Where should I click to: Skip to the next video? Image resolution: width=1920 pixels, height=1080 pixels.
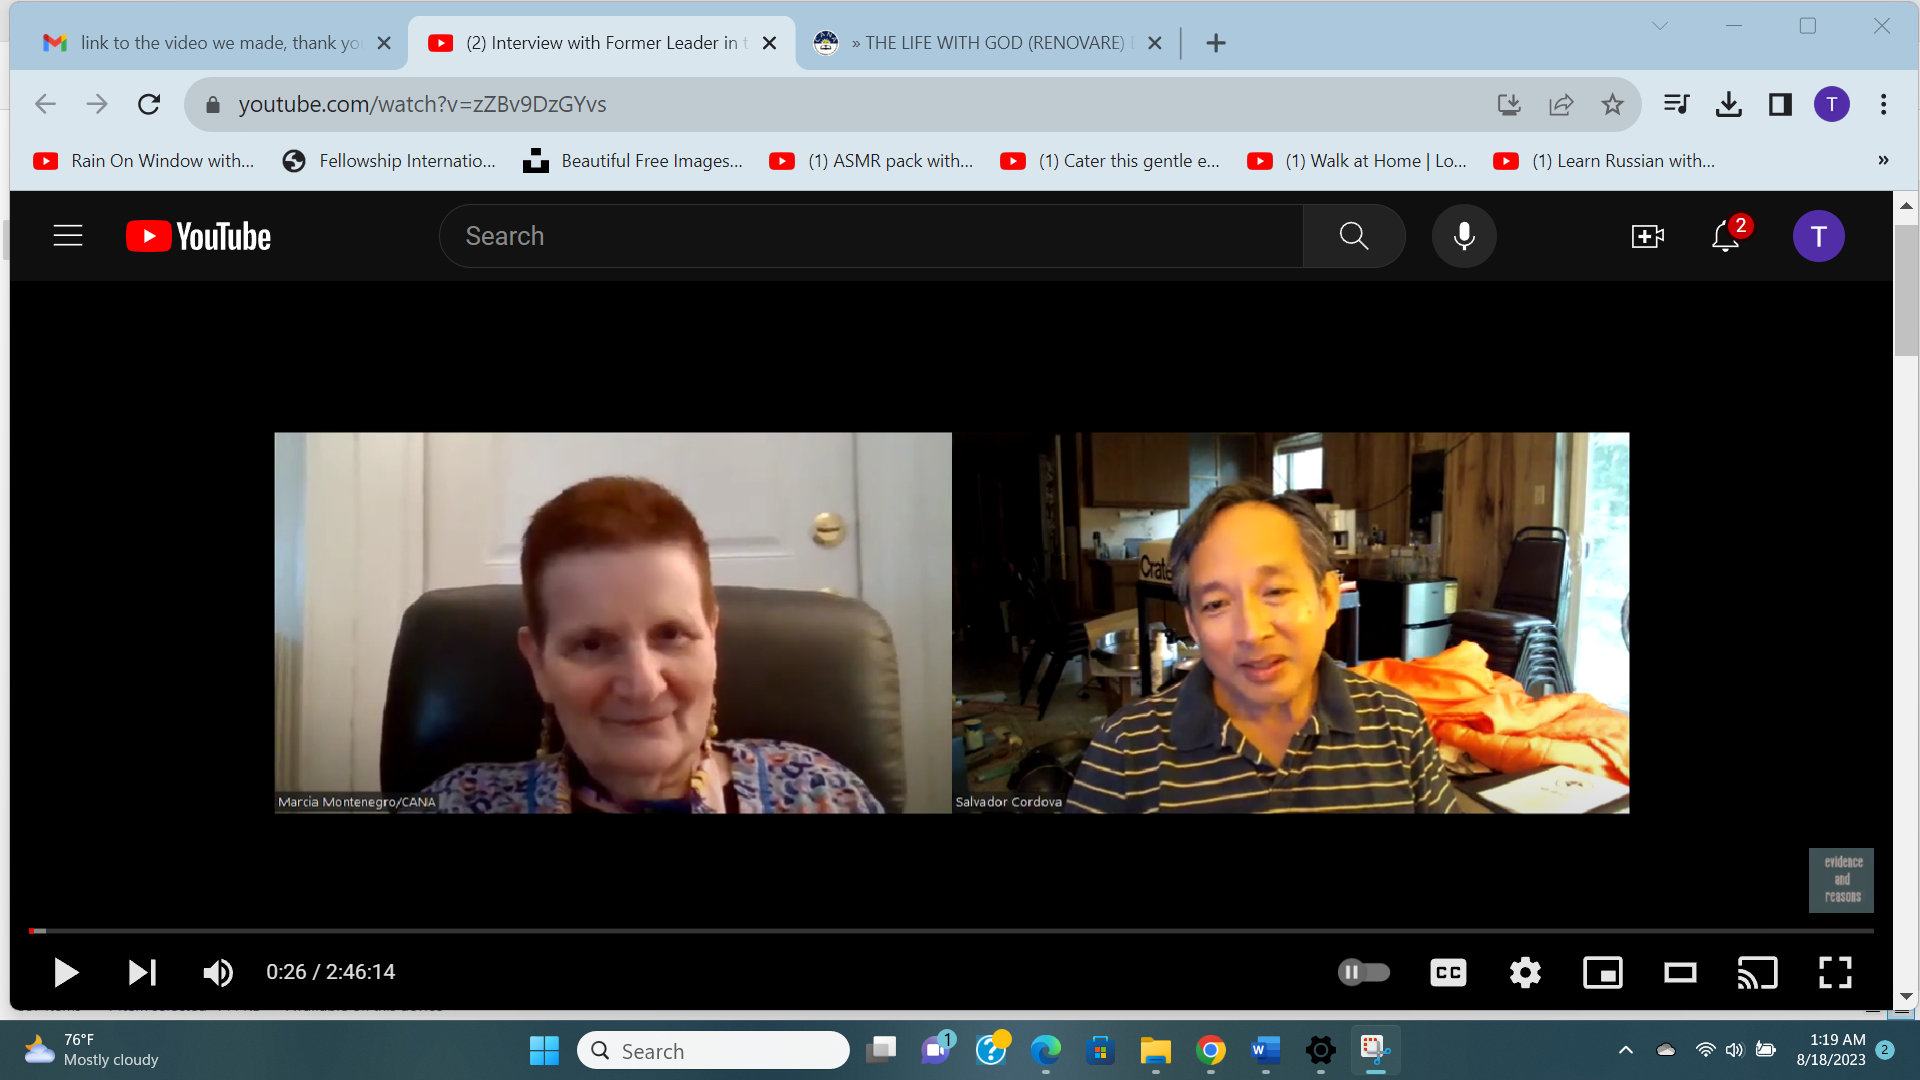(x=142, y=972)
